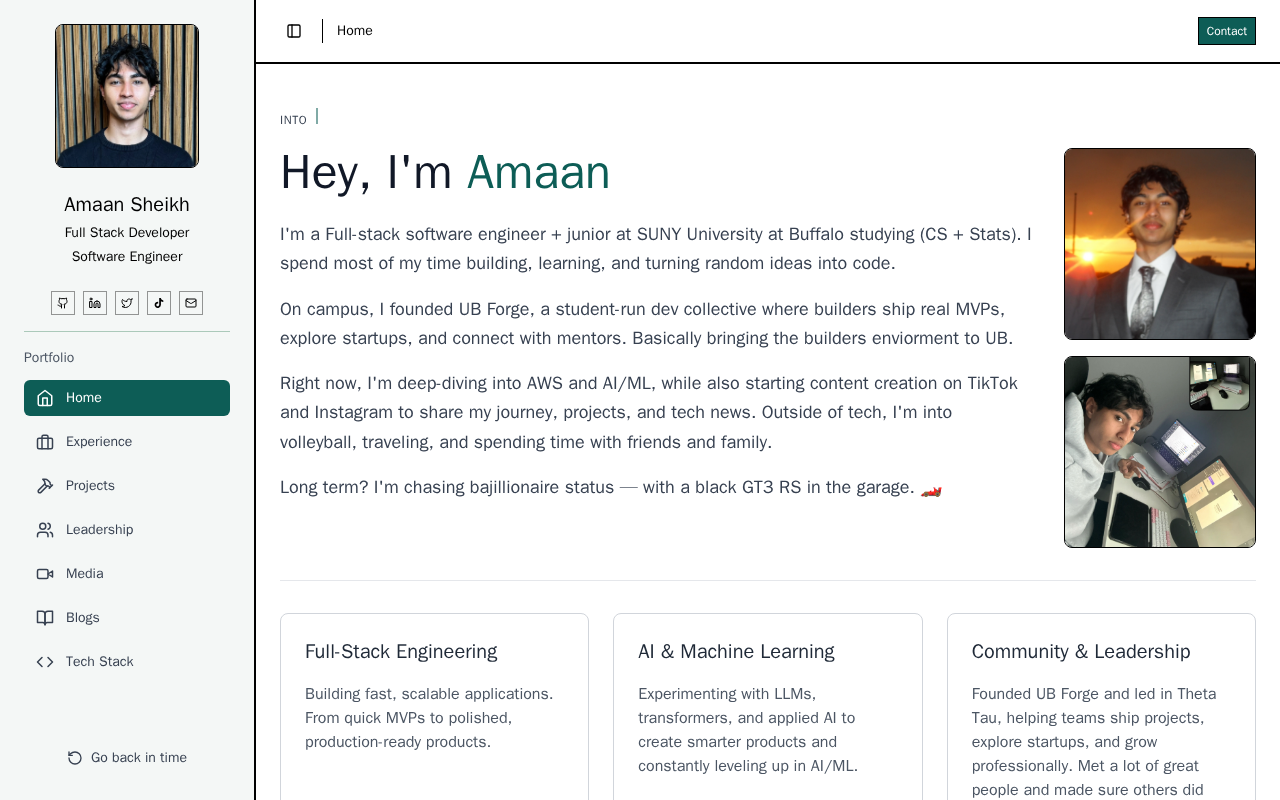1280x800 pixels.
Task: Open the LinkedIn profile icon
Action: coord(95,303)
